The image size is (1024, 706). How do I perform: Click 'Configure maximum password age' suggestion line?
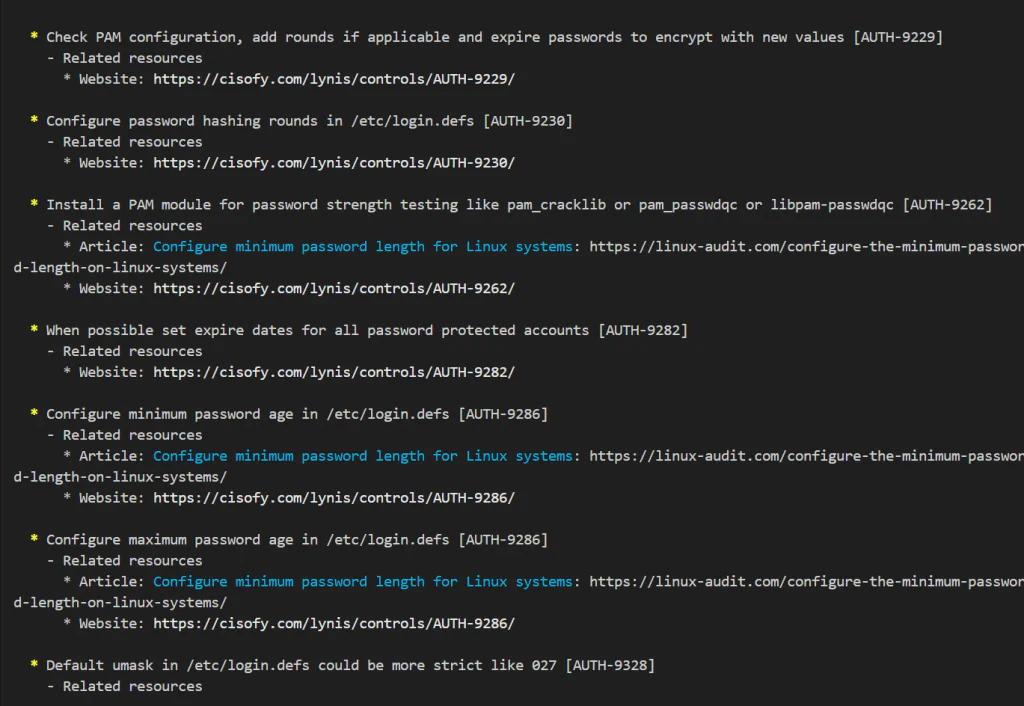(296, 539)
